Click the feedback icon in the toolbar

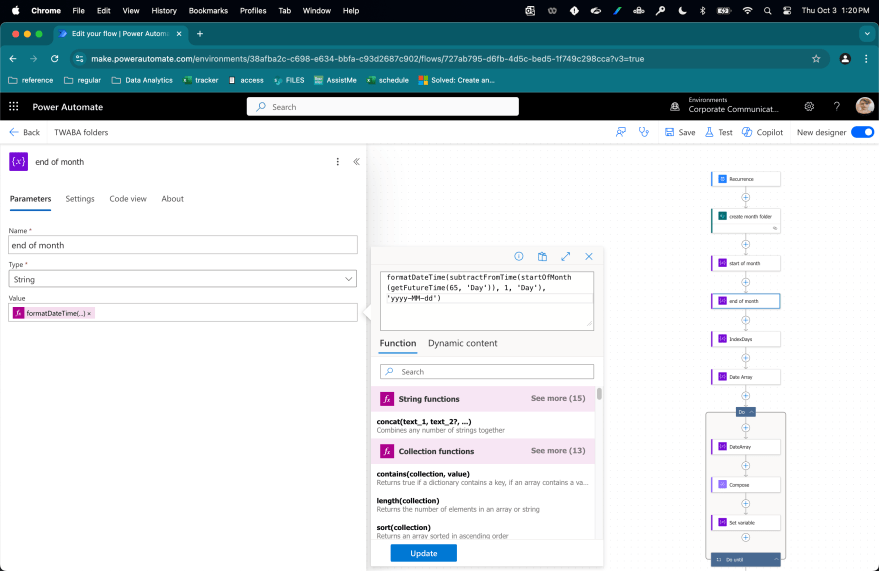click(621, 132)
